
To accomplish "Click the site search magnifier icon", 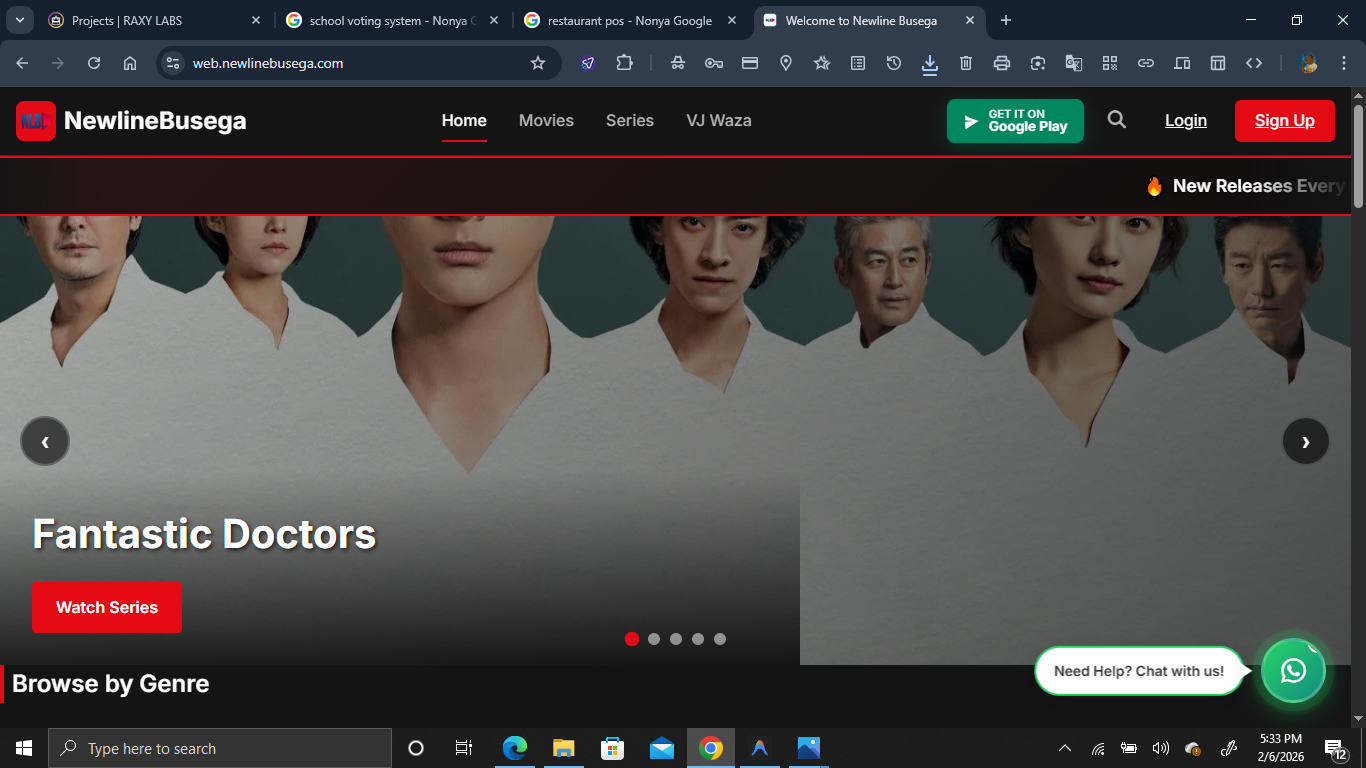I will 1116,120.
